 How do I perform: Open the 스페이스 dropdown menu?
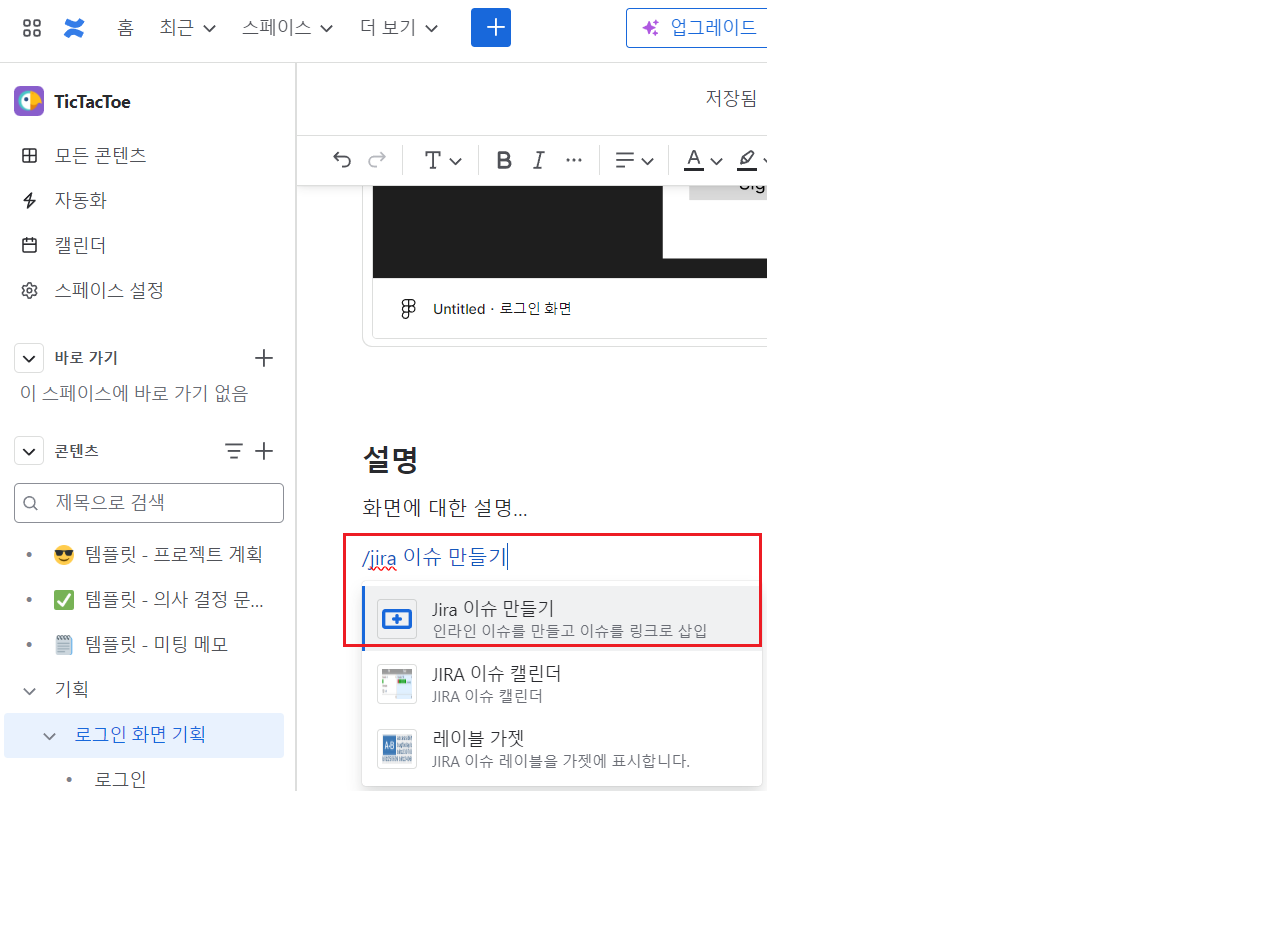[288, 28]
